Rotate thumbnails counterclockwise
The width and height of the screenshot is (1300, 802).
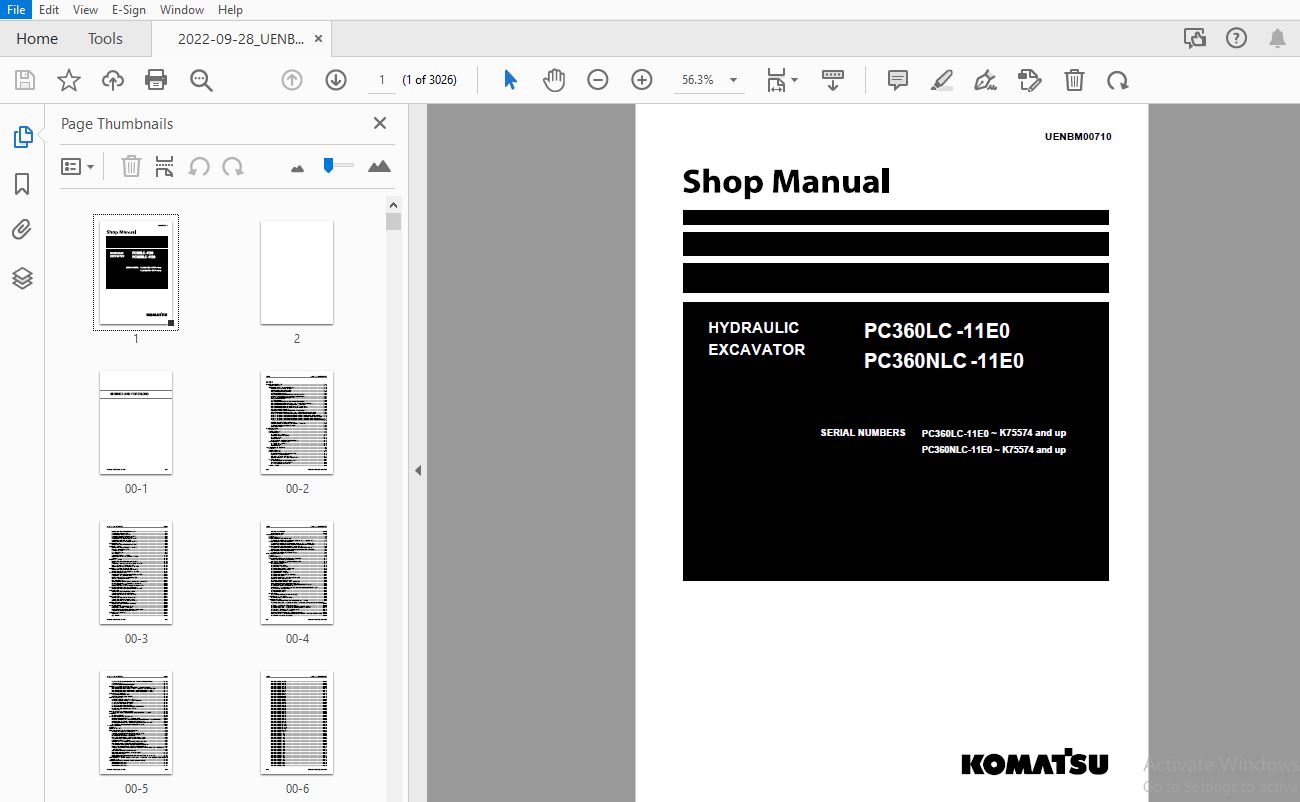(x=199, y=166)
